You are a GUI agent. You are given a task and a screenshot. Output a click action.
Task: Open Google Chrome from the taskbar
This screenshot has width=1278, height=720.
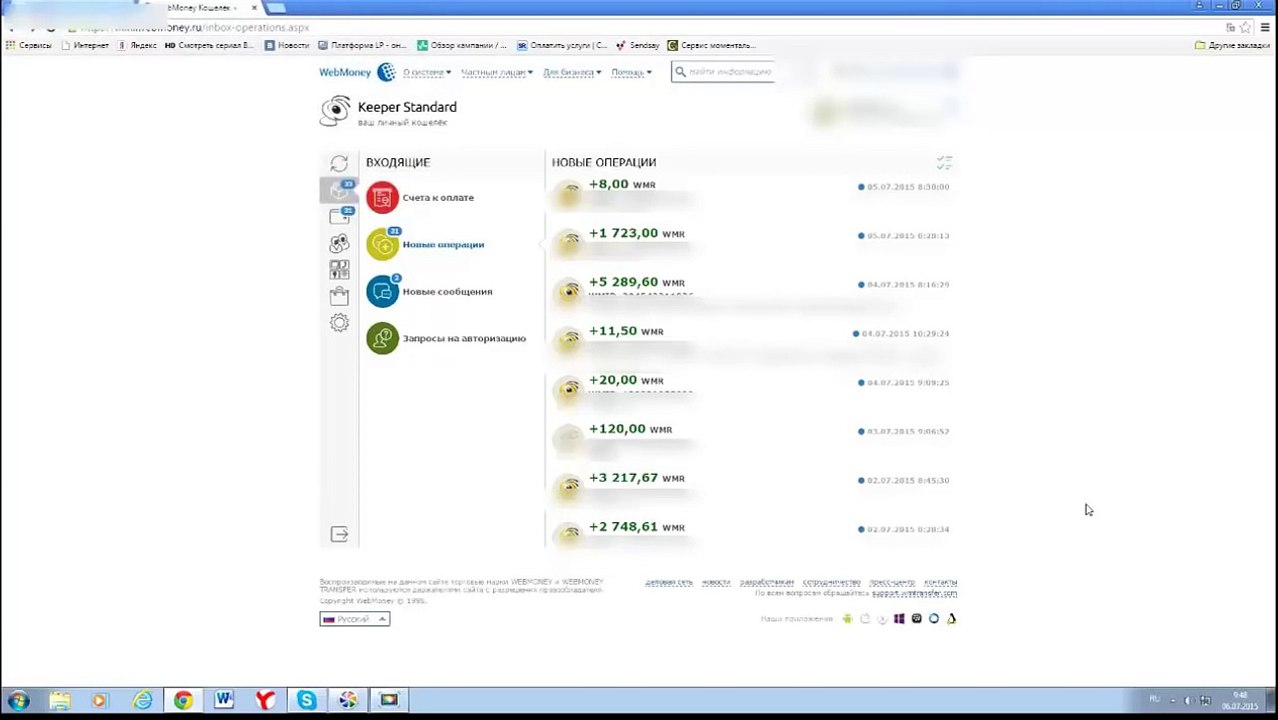pyautogui.click(x=183, y=700)
